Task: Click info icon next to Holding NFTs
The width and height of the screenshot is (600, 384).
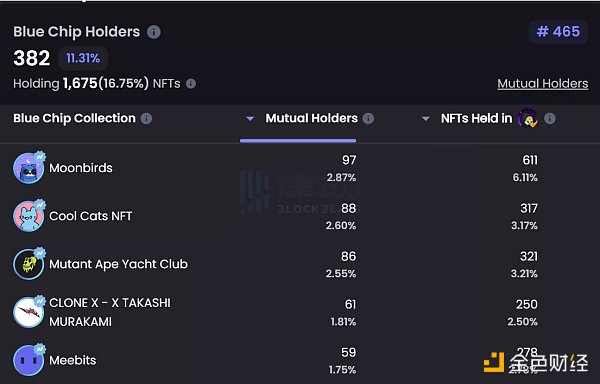Action: point(191,83)
